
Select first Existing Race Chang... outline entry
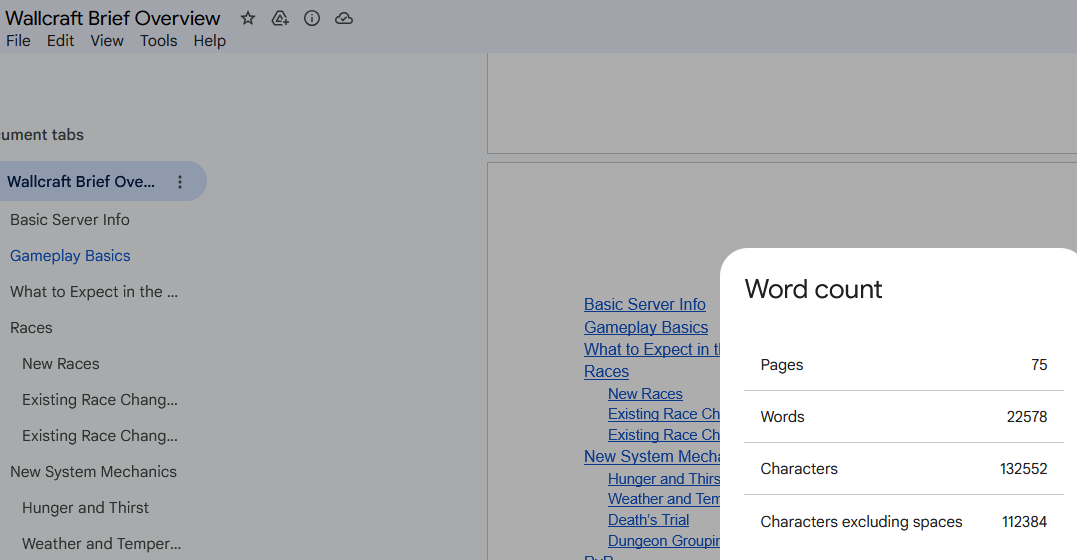click(x=100, y=400)
